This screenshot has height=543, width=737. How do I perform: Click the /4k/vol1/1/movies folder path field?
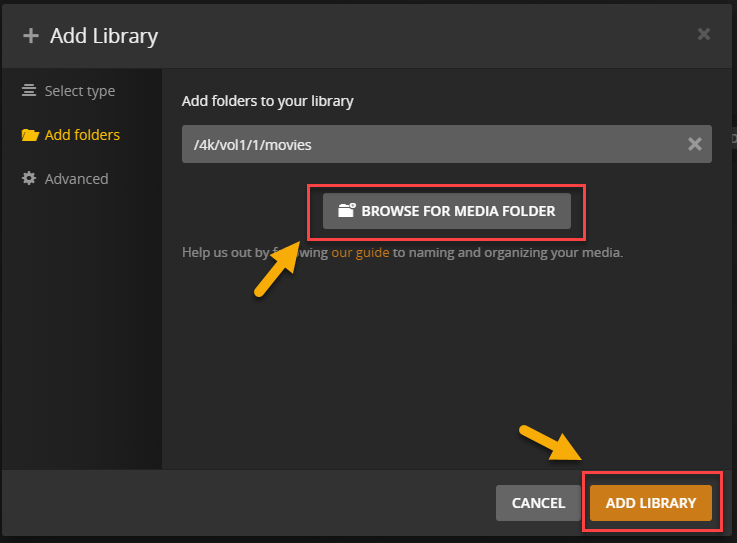point(430,144)
